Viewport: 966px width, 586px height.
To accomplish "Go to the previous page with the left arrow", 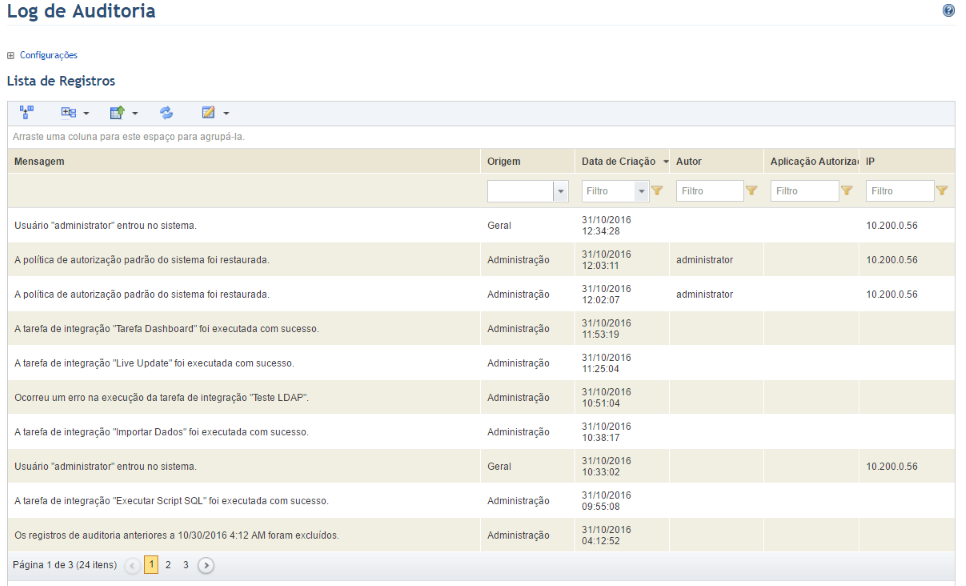I will point(132,565).
